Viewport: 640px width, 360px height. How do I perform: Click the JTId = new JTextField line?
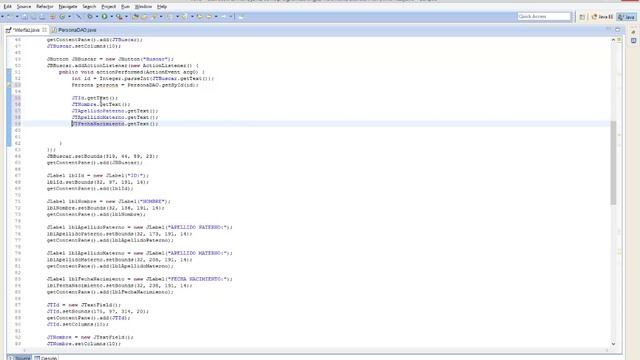(x=84, y=305)
